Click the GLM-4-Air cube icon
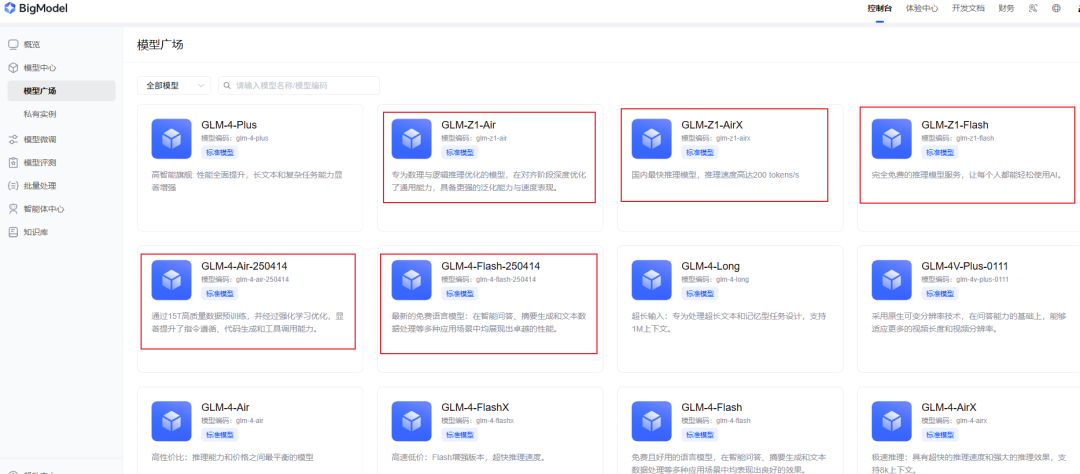Screen dimensions: 1080x474 (172, 421)
